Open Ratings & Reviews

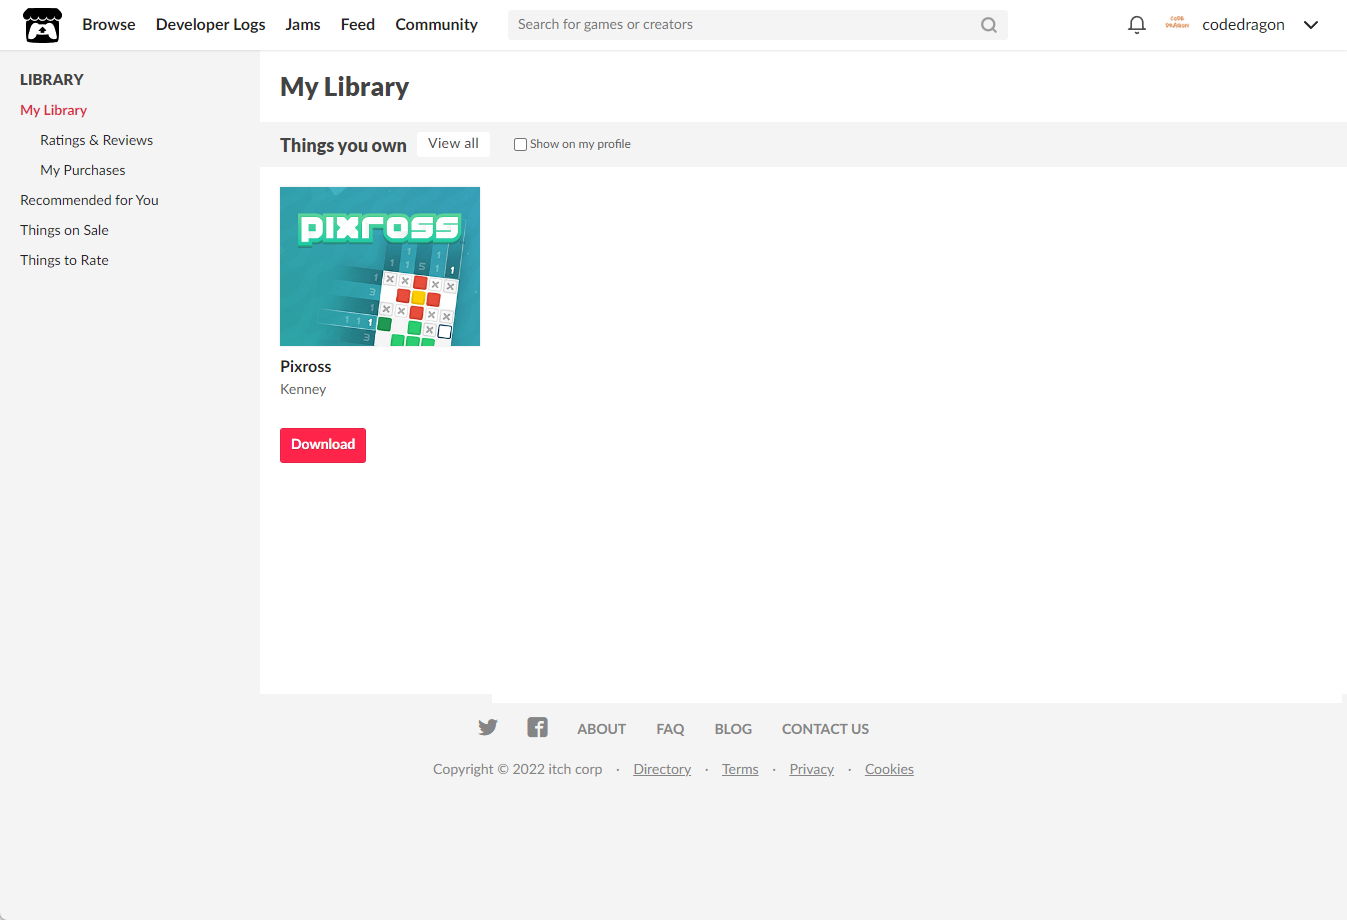pyautogui.click(x=97, y=140)
